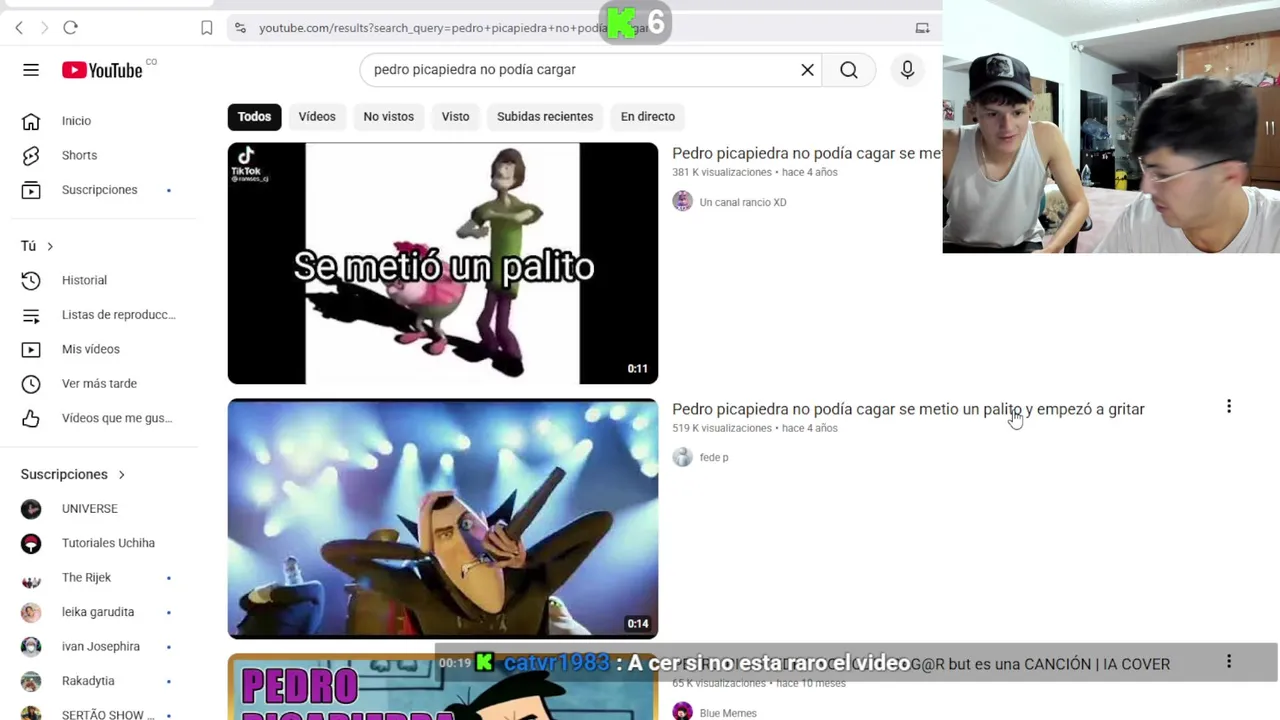The height and width of the screenshot is (720, 1280).
Task: Go to the YouTube logo home
Action: tap(102, 70)
